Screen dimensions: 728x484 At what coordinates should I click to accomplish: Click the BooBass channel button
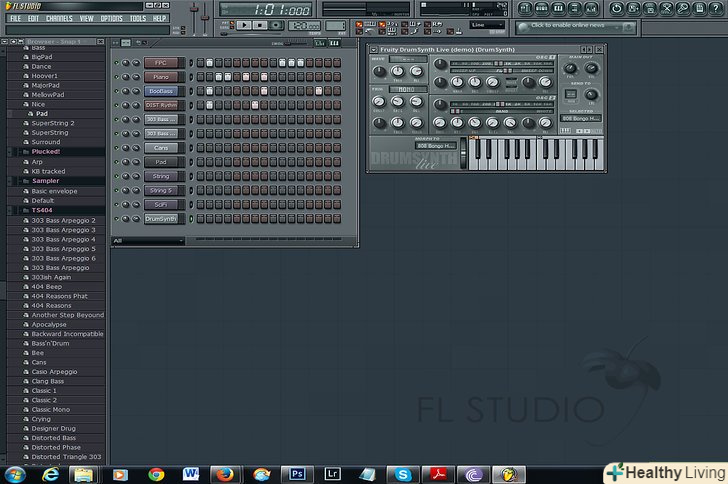161,91
